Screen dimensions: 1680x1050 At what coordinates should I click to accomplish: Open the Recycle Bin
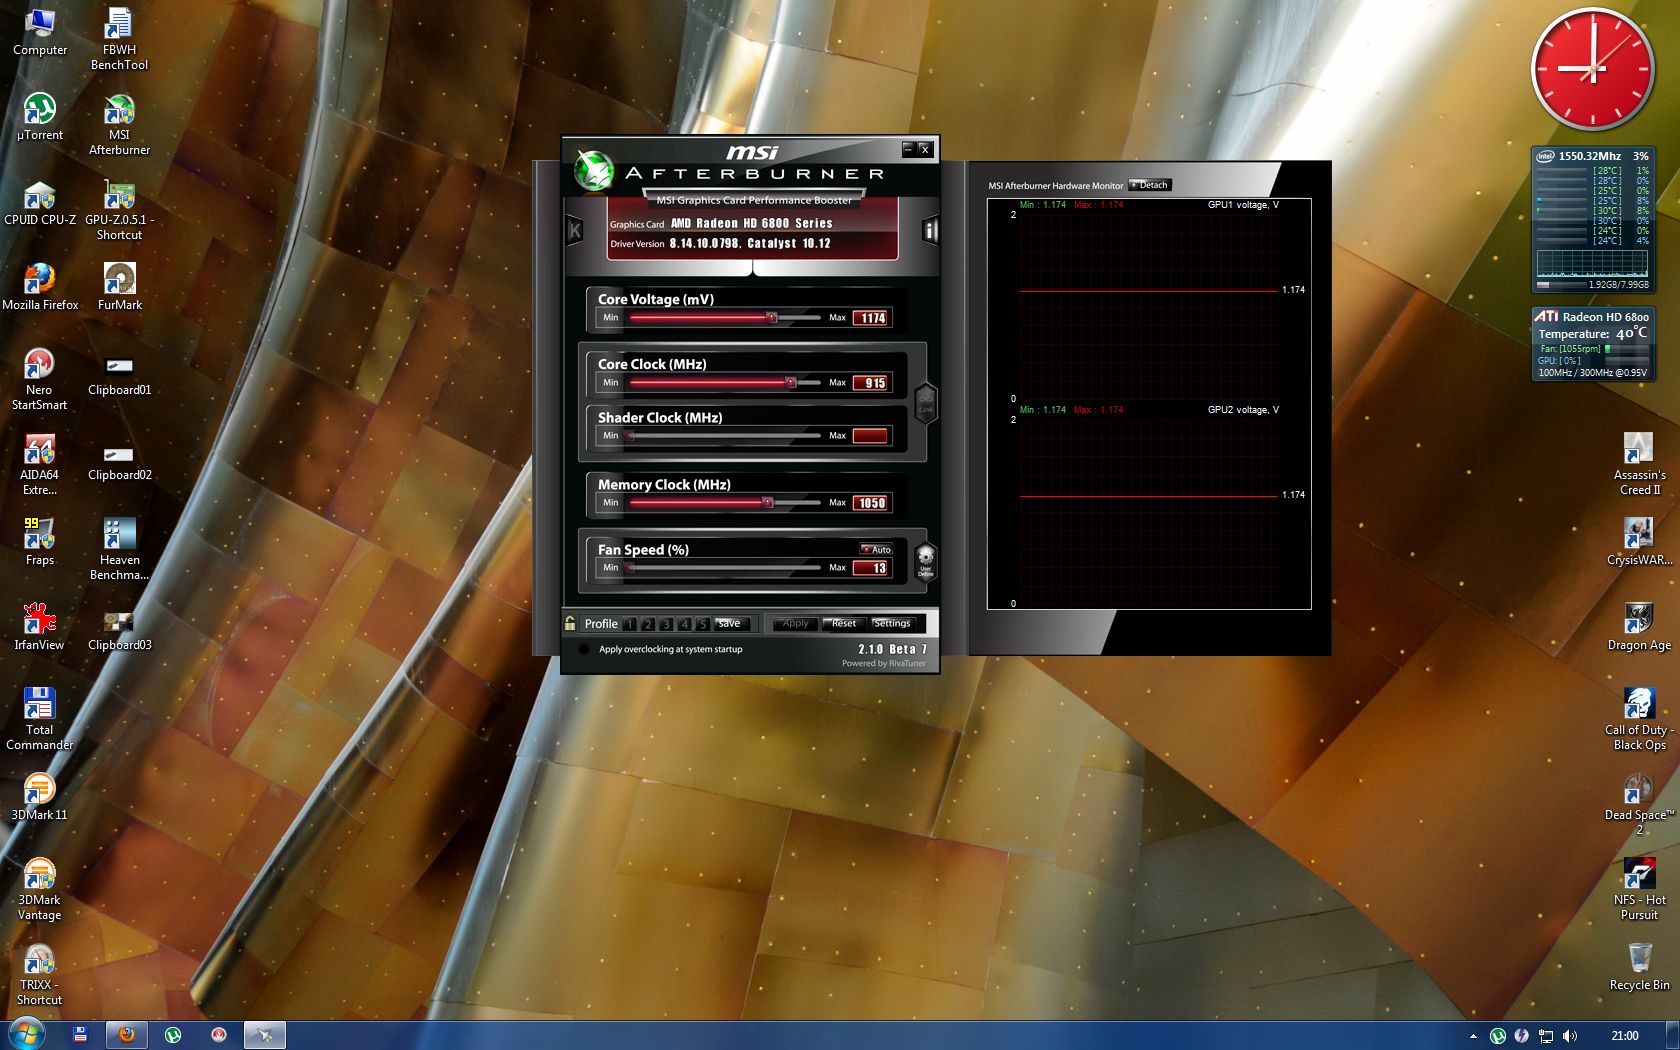(1639, 967)
